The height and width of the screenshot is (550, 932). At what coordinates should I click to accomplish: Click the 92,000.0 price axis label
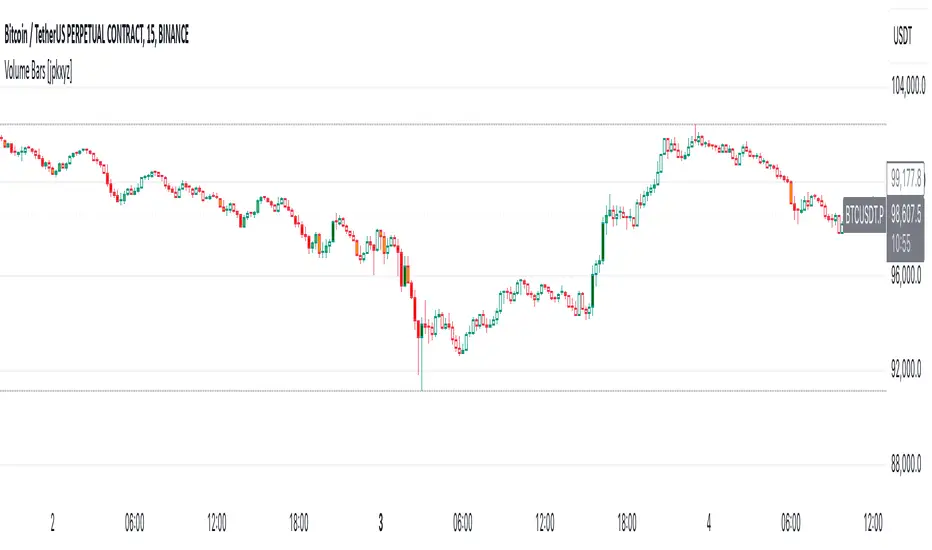pyautogui.click(x=907, y=371)
